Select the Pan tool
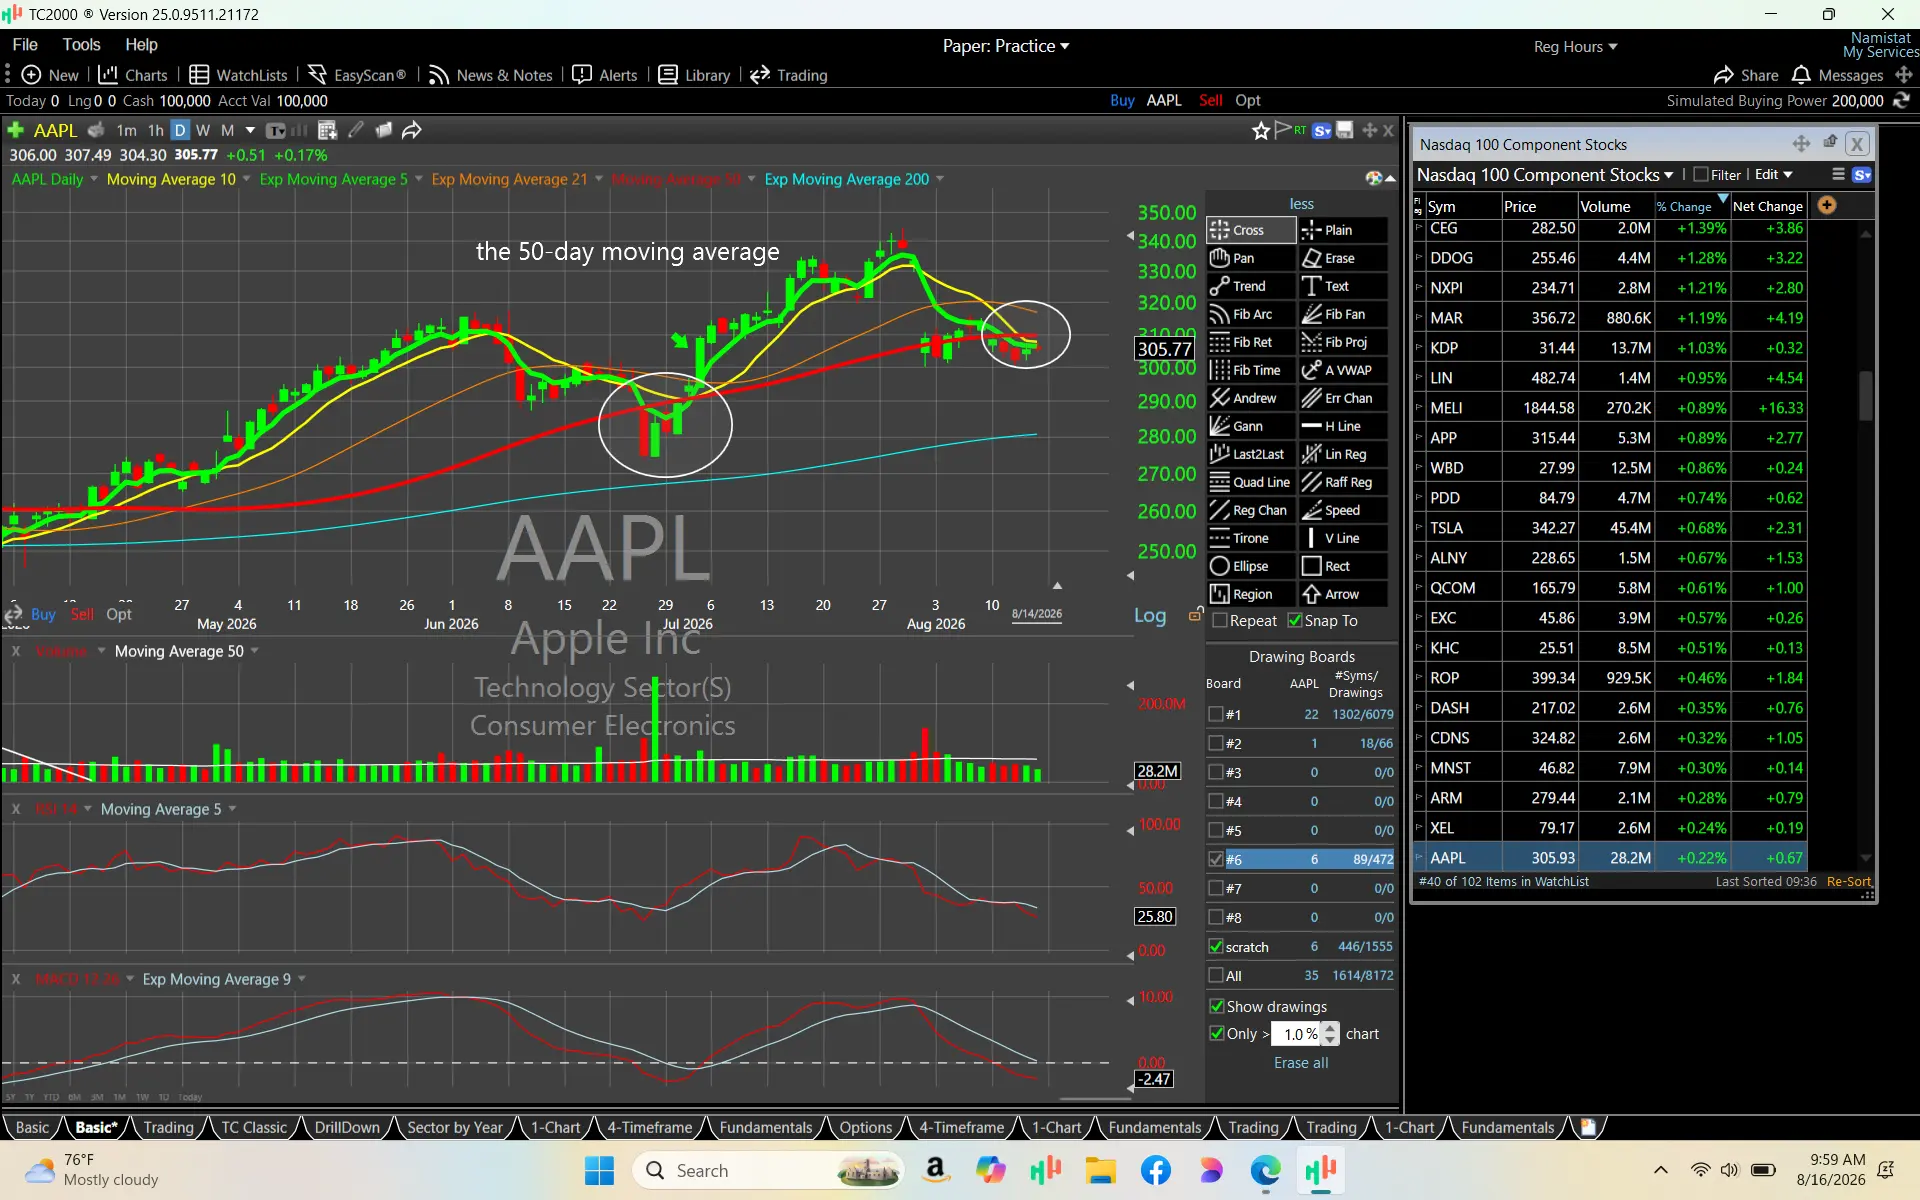Viewport: 1920px width, 1200px height. click(1251, 258)
